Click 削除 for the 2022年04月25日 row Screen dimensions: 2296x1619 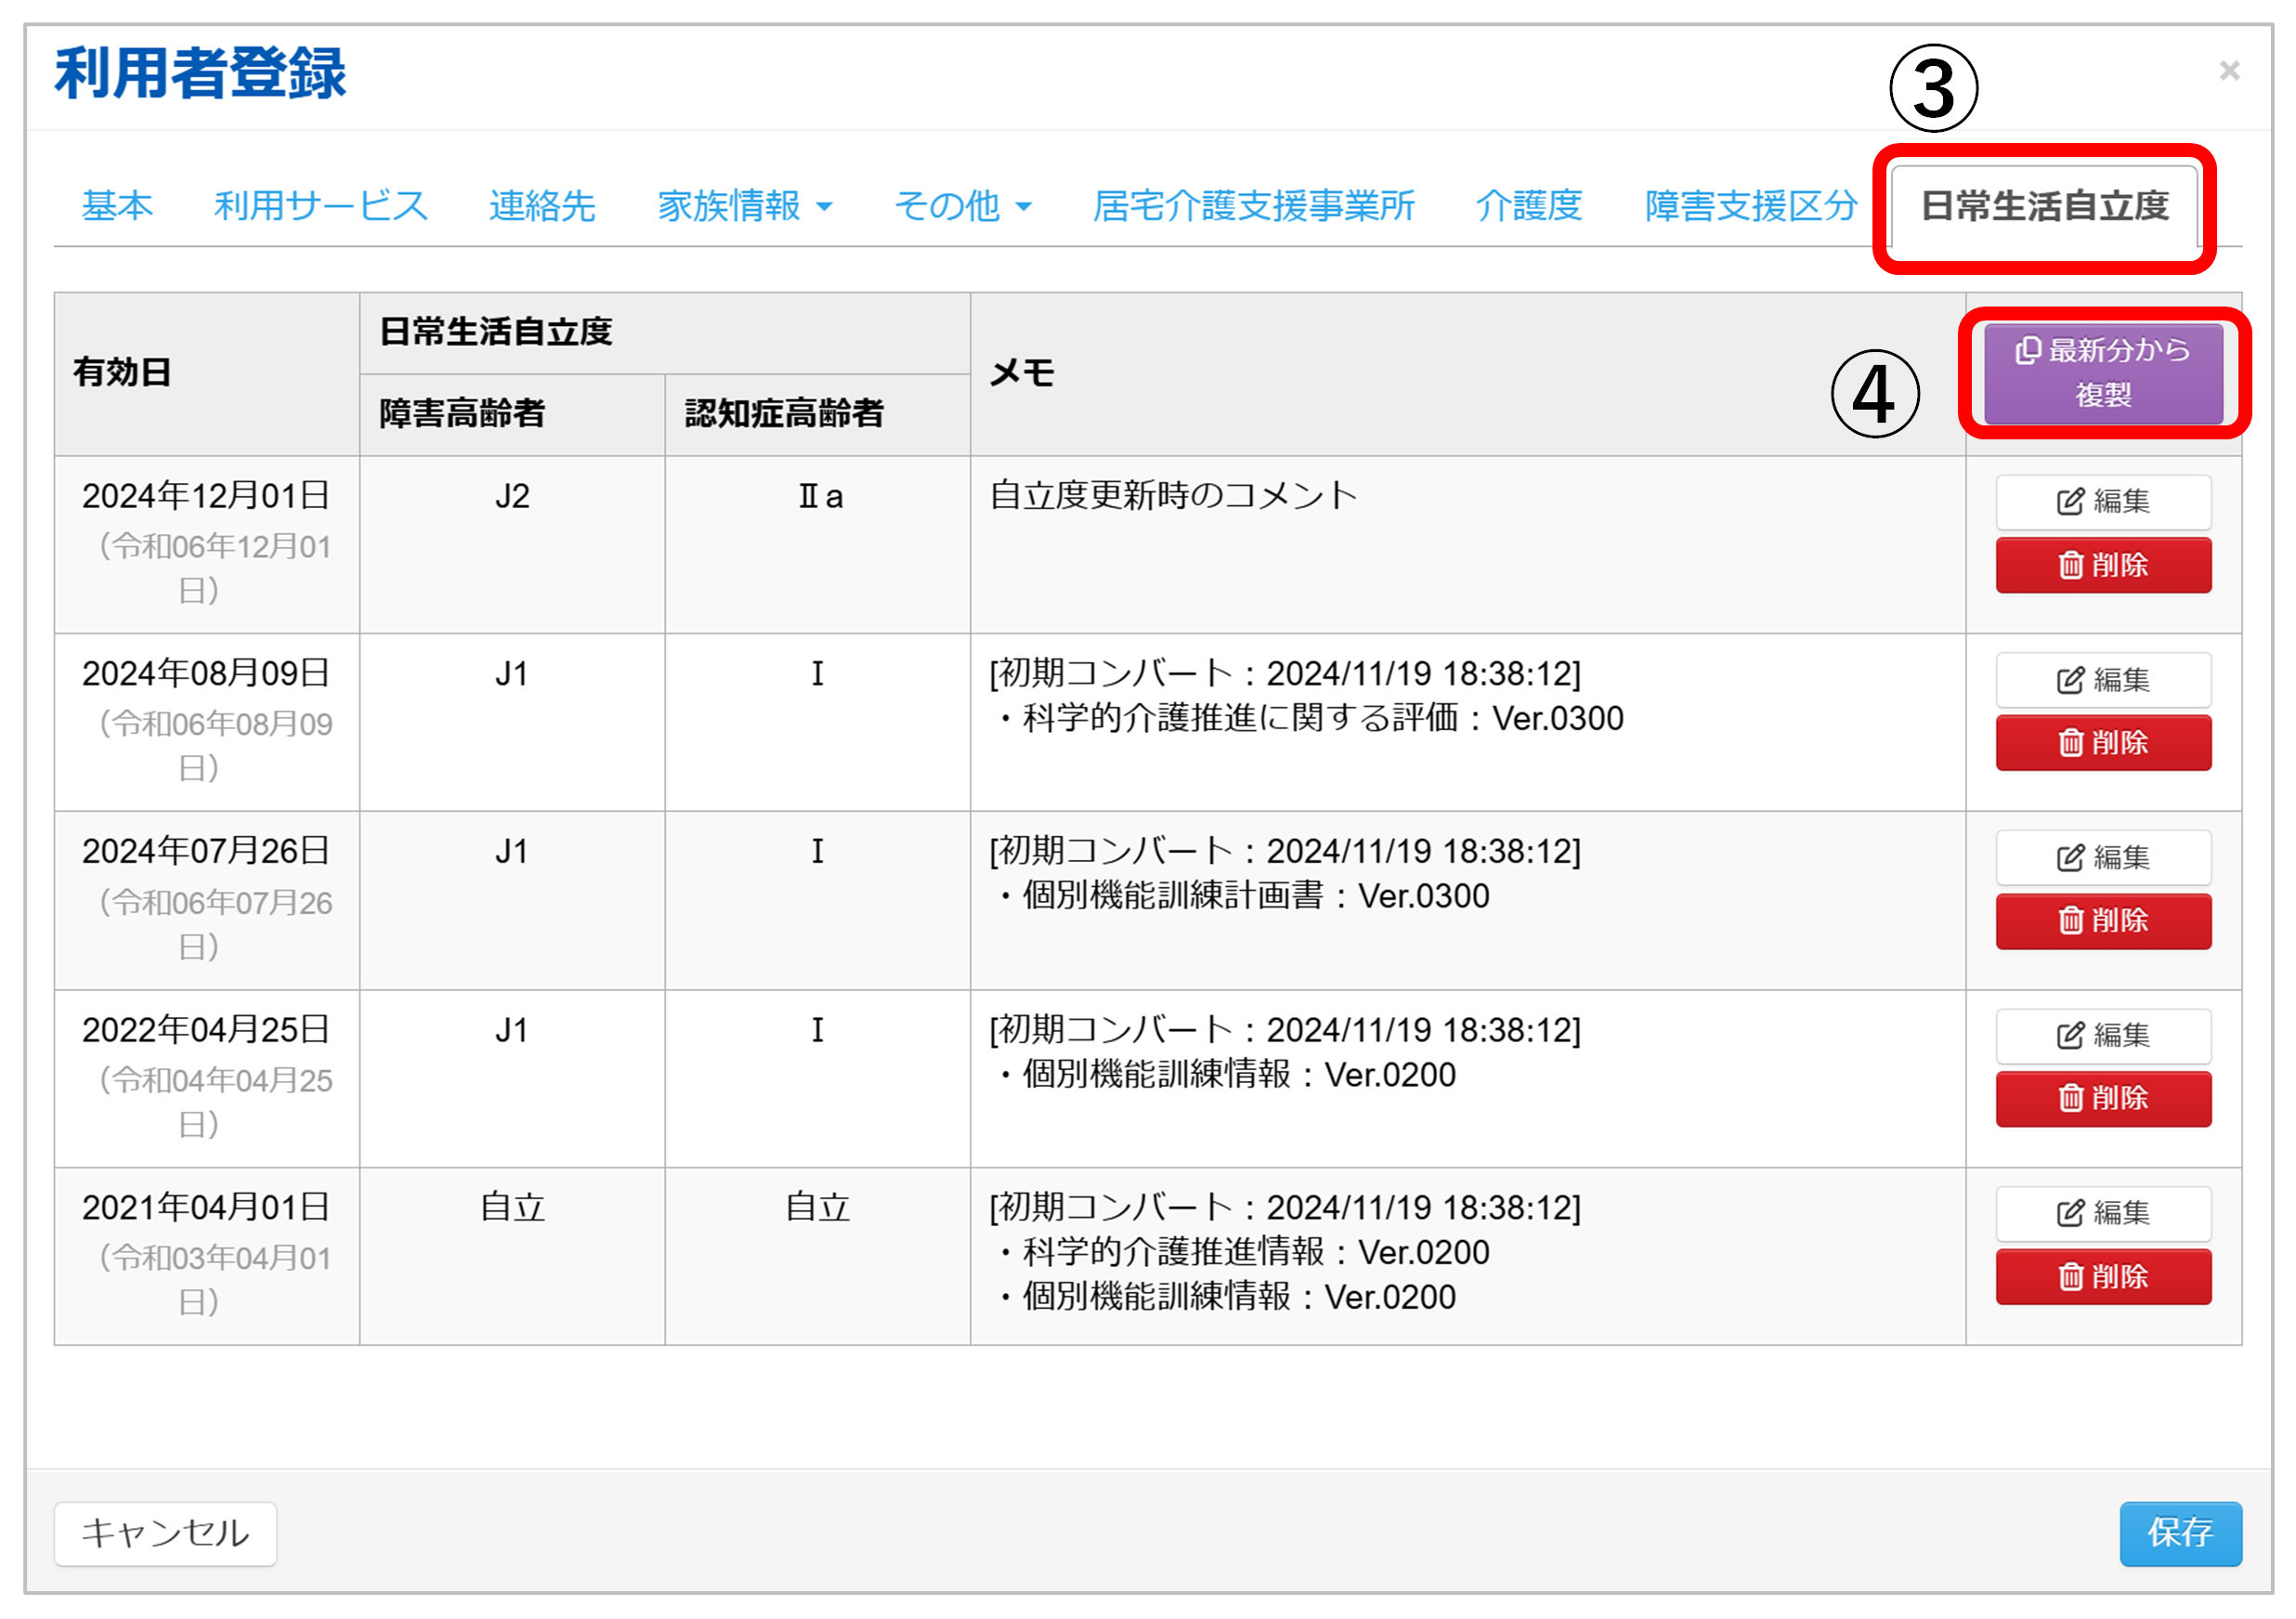(x=2102, y=1098)
